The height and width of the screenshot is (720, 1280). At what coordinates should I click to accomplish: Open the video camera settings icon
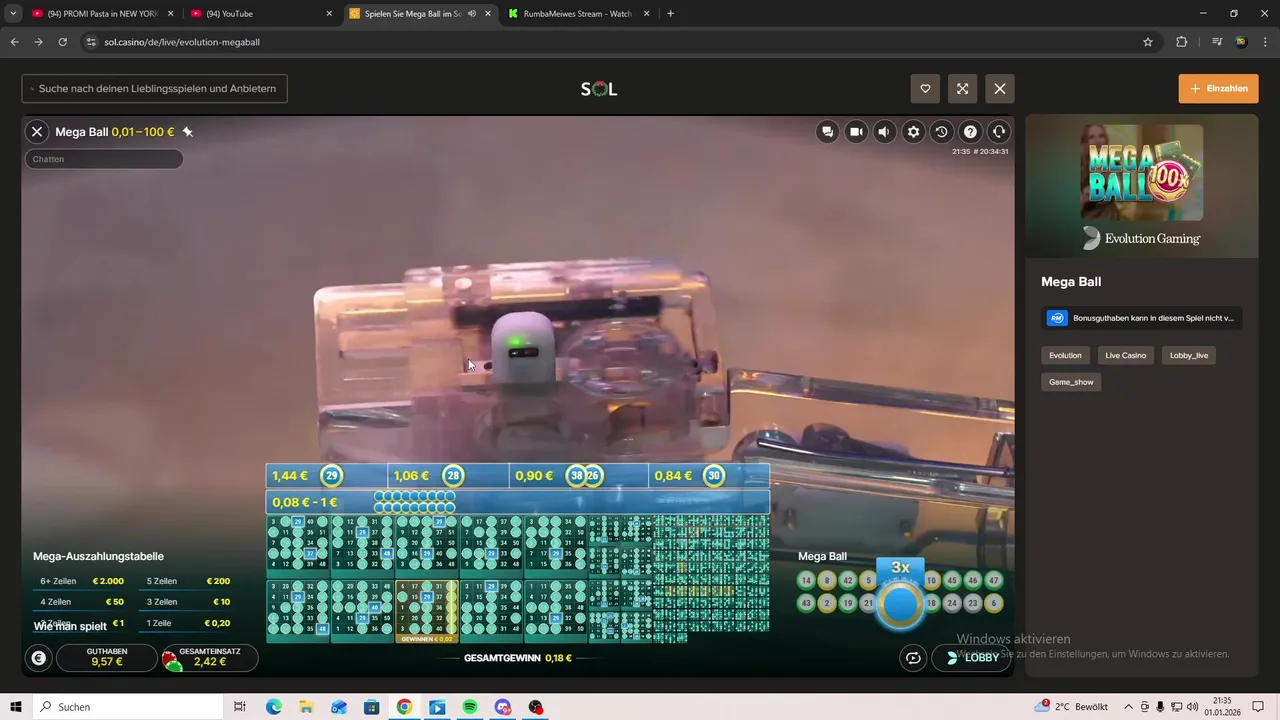(856, 131)
